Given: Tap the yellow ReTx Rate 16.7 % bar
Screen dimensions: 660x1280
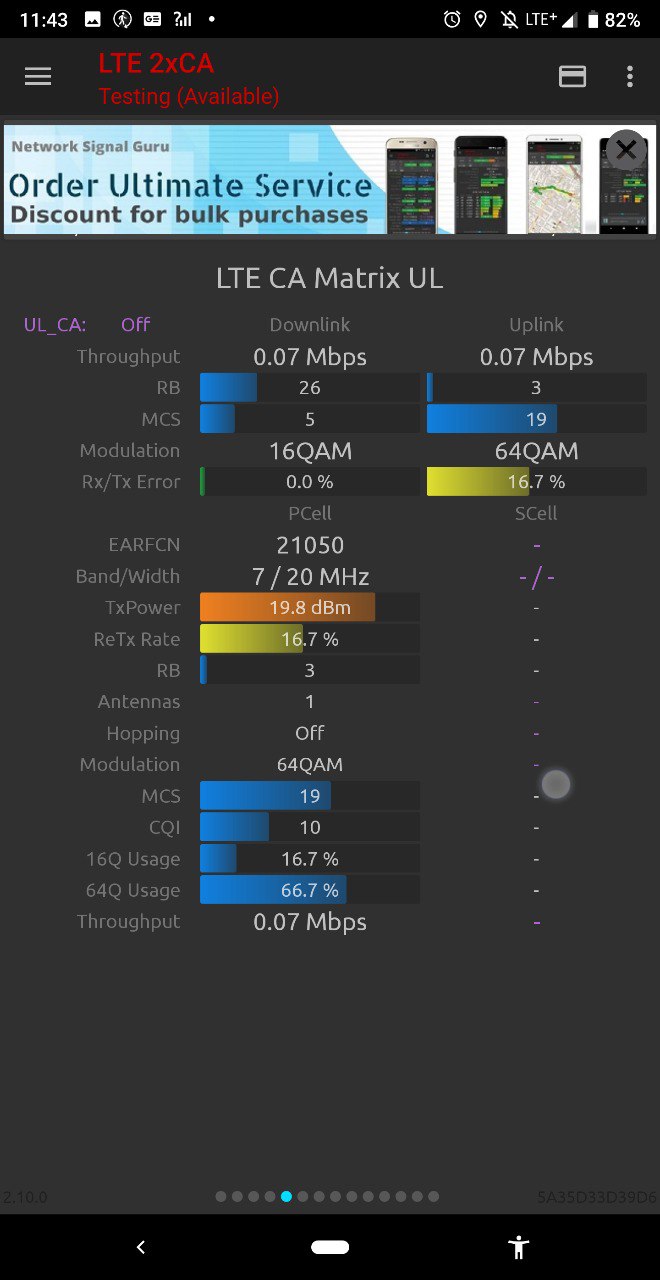Looking at the screenshot, I should [x=310, y=639].
